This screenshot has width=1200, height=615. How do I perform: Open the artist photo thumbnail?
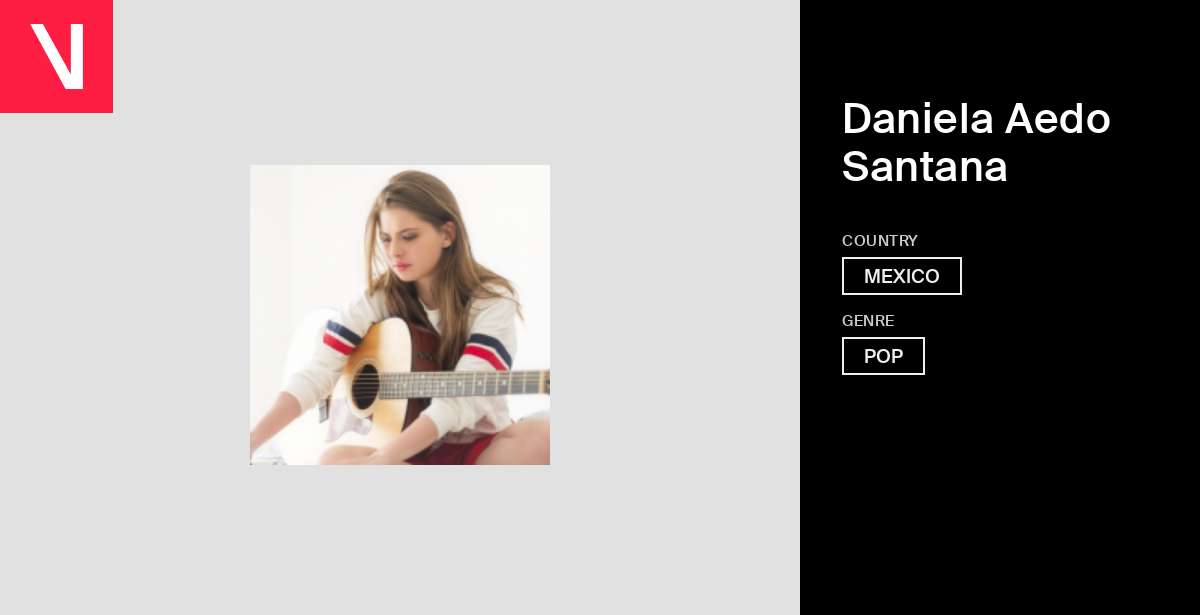[x=400, y=315]
